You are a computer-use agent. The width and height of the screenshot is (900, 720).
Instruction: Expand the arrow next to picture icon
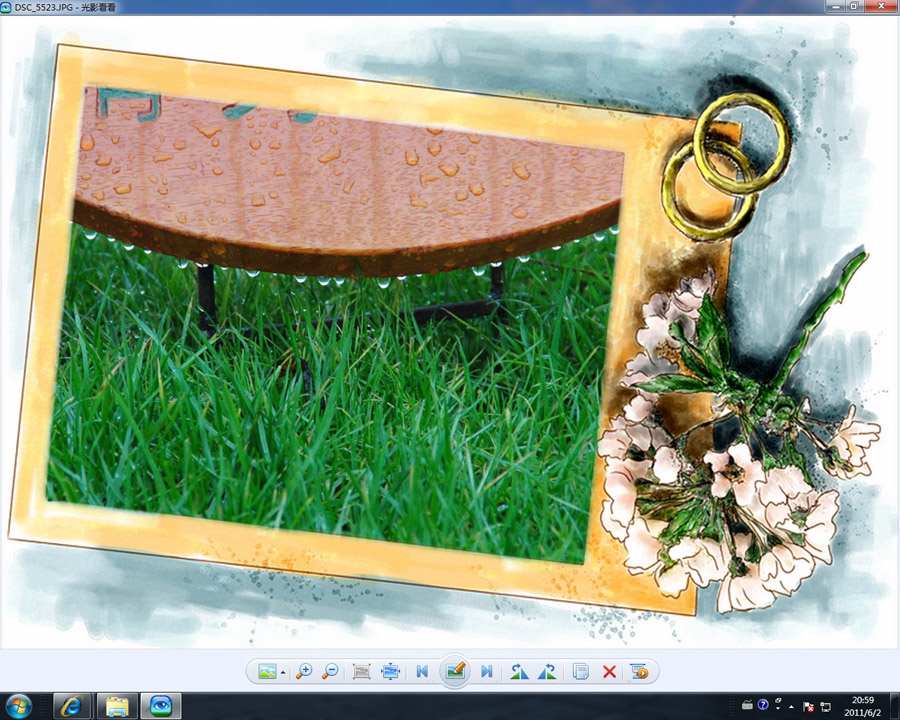click(x=283, y=673)
